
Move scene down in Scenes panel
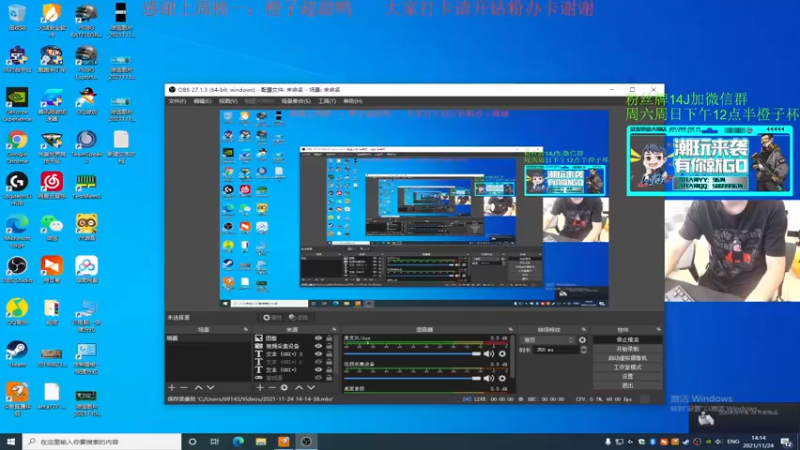[210, 388]
